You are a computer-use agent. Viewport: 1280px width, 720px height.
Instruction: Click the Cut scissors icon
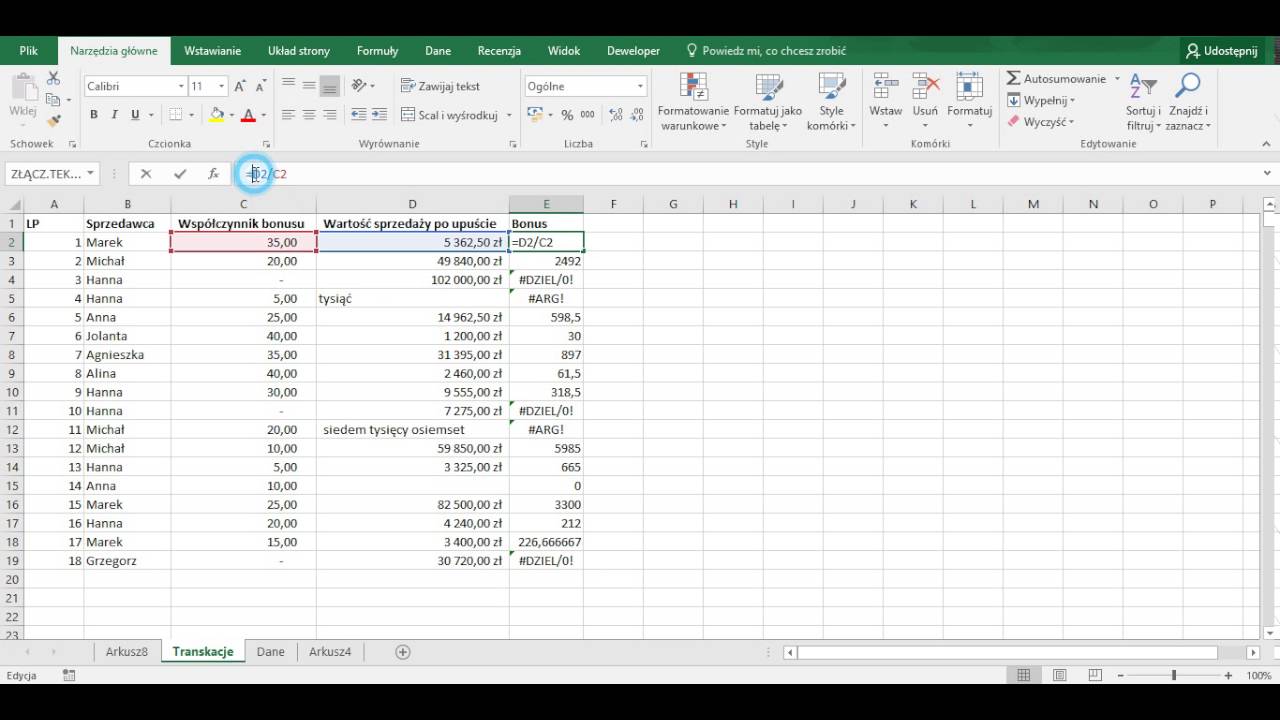click(54, 79)
